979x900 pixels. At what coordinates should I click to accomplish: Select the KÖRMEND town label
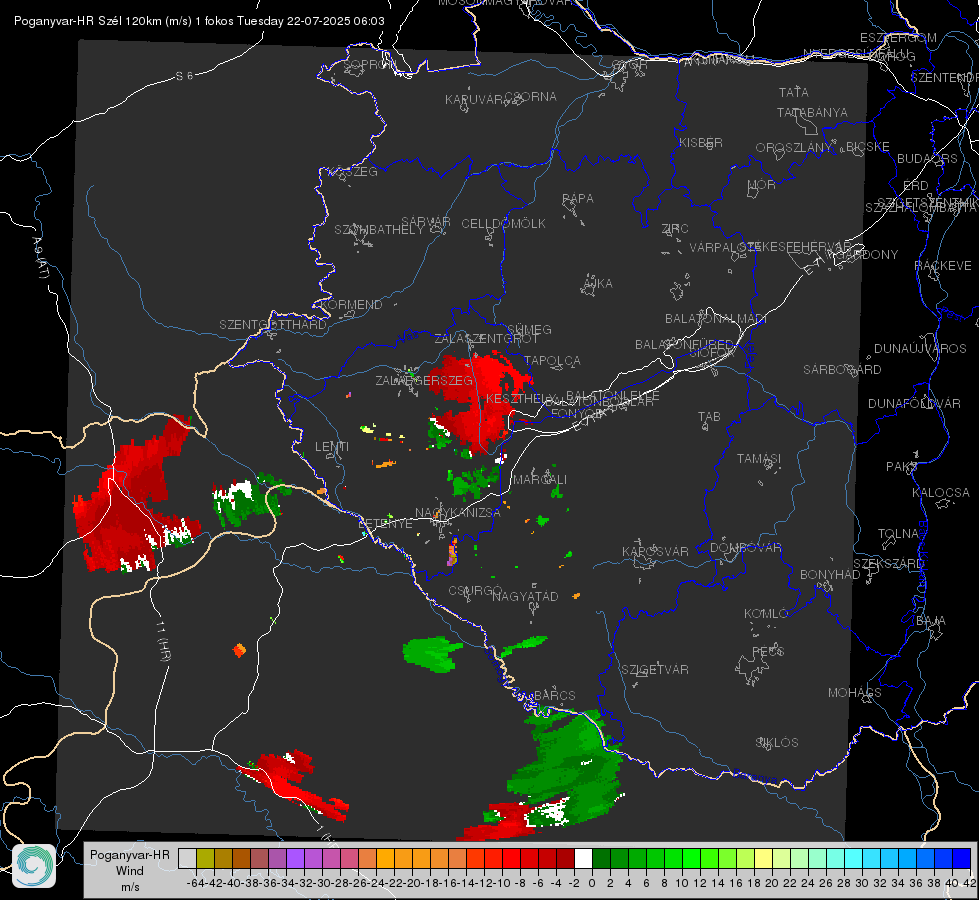[x=350, y=305]
